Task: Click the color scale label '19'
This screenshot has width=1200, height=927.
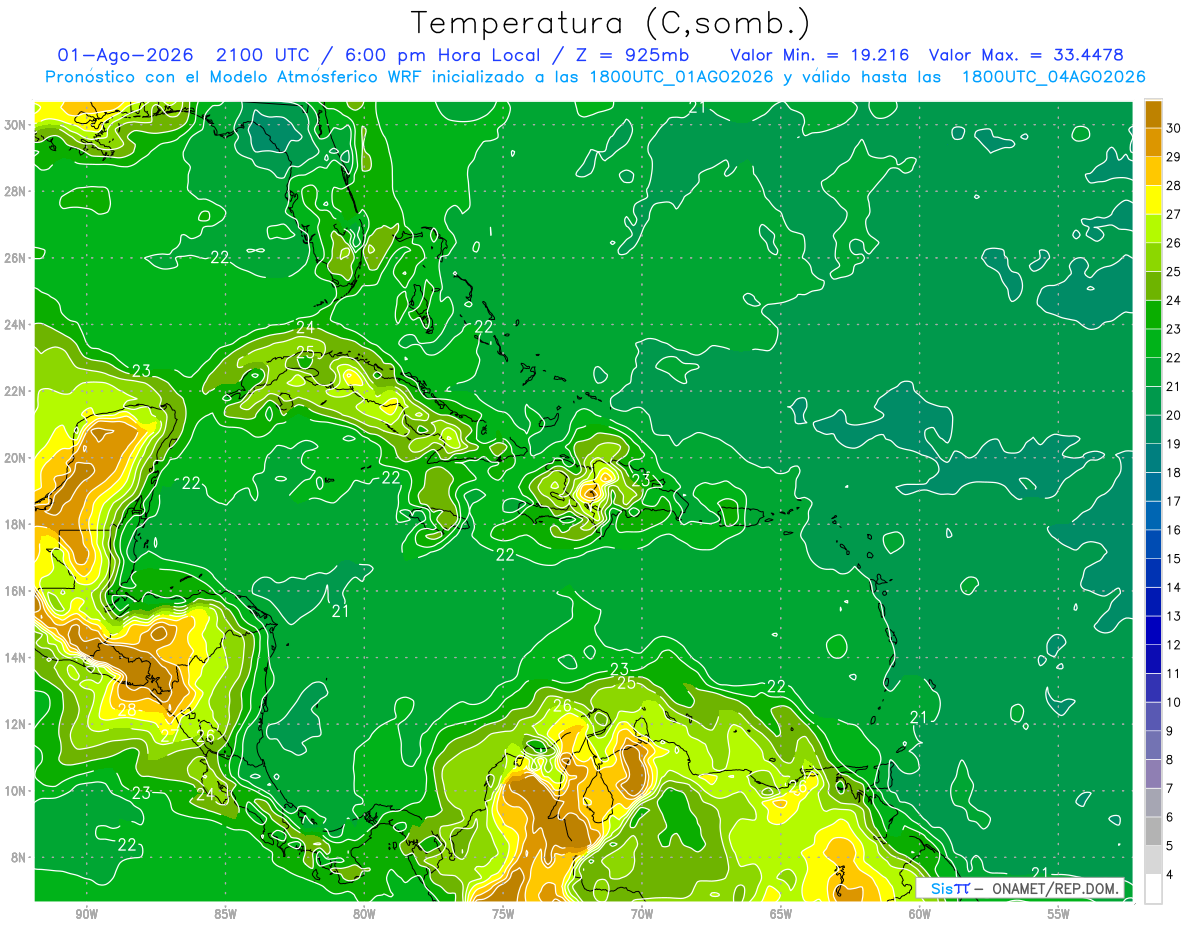Action: 1174,444
